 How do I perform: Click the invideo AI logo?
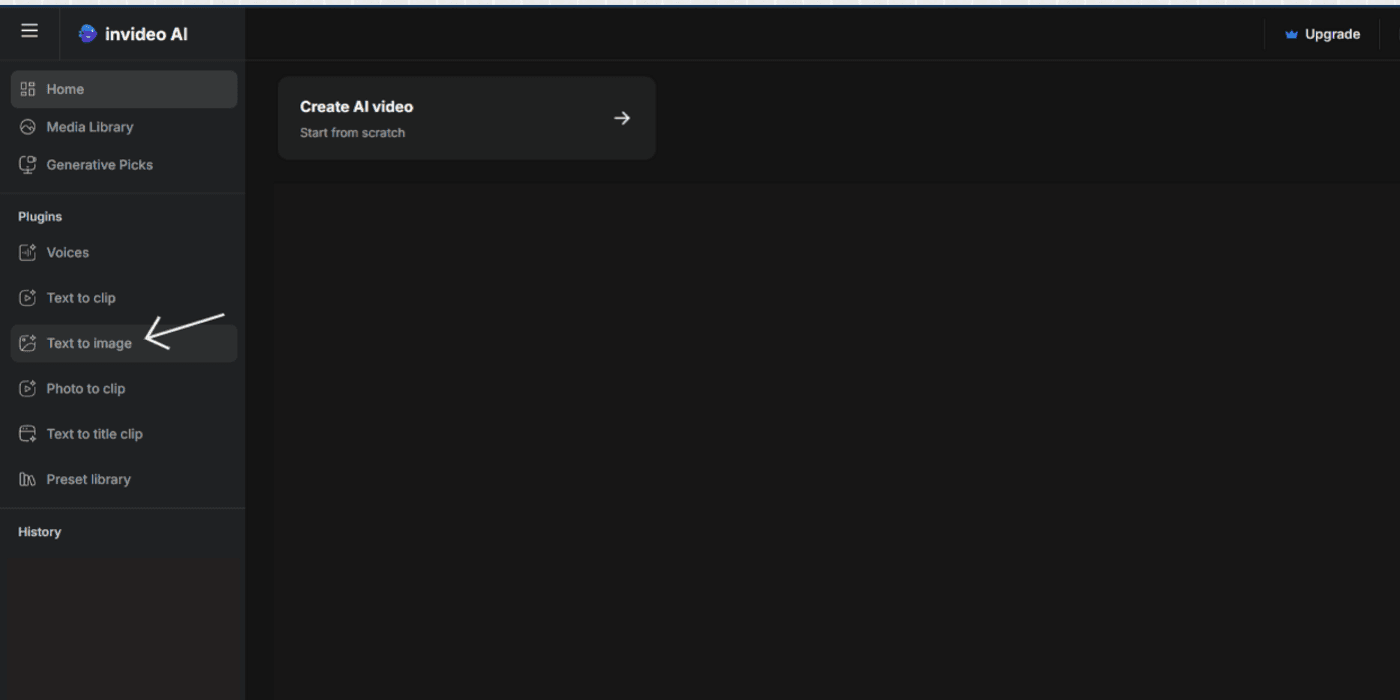pyautogui.click(x=133, y=33)
